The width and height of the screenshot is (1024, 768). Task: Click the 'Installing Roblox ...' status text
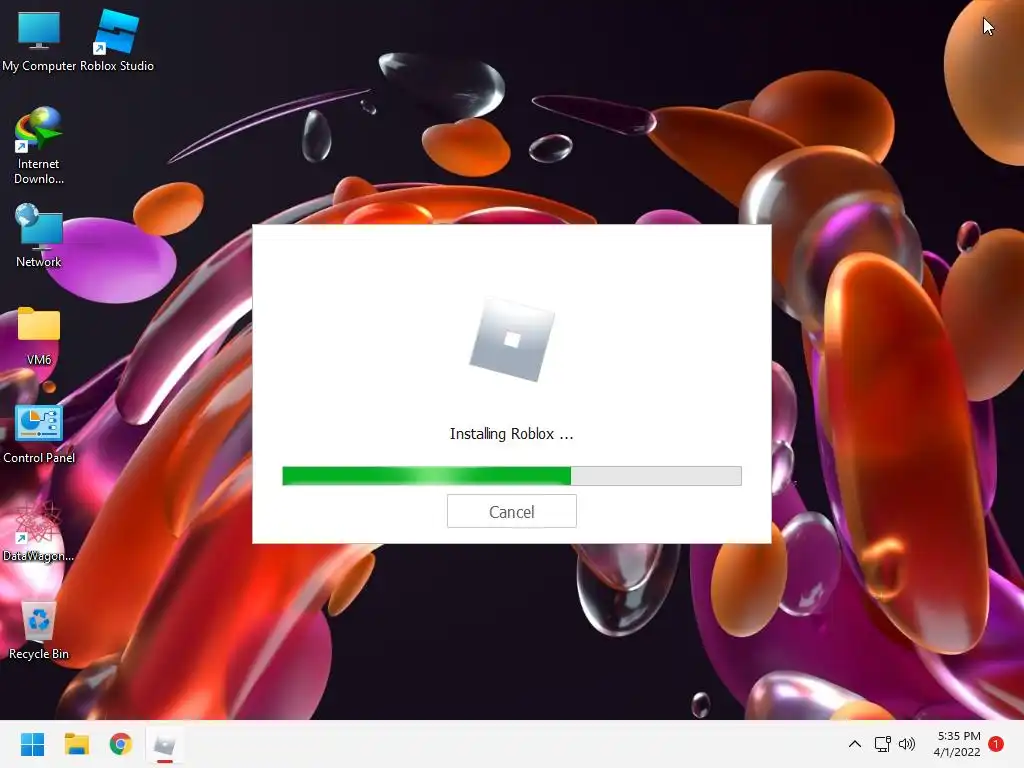(511, 434)
